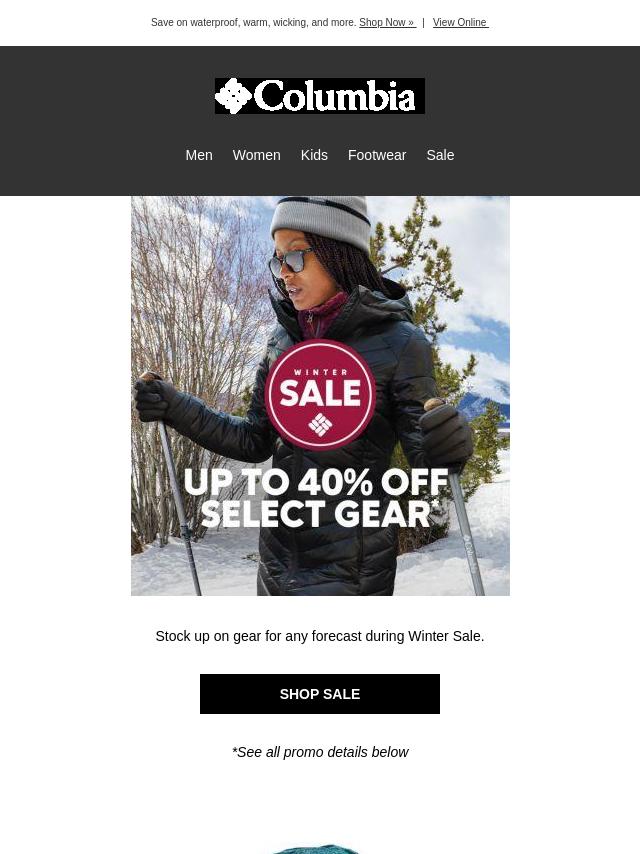This screenshot has width=640, height=854.
Task: Click the red Winter Sale circular badge
Action: pos(320,393)
